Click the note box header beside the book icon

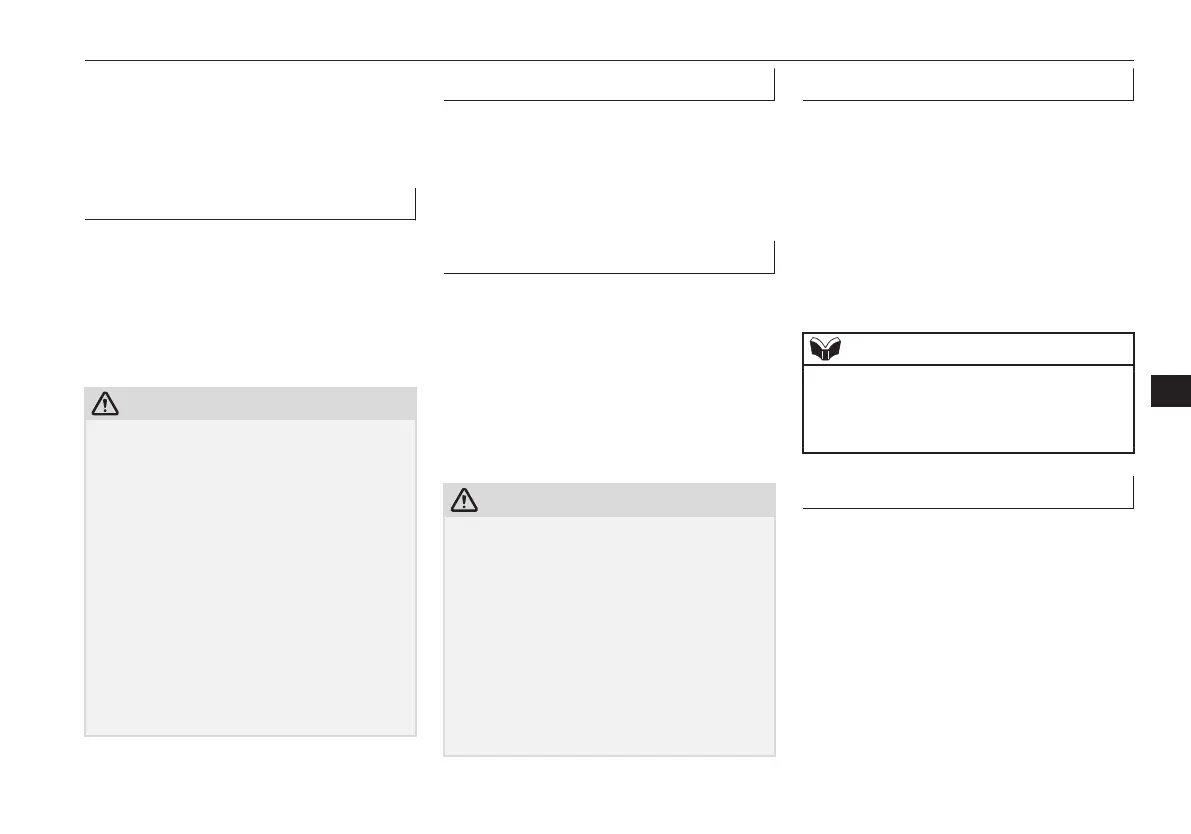click(985, 349)
